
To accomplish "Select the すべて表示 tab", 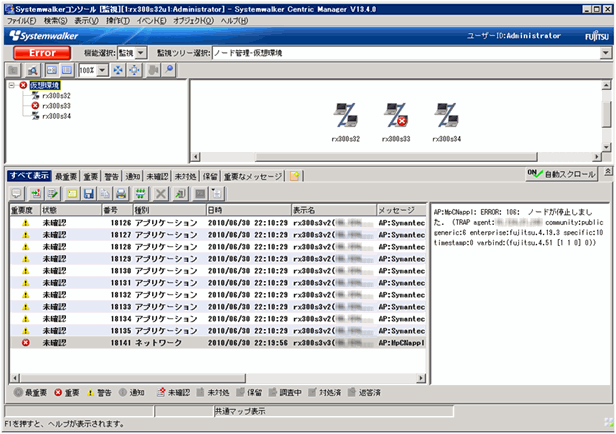I will 29,176.
